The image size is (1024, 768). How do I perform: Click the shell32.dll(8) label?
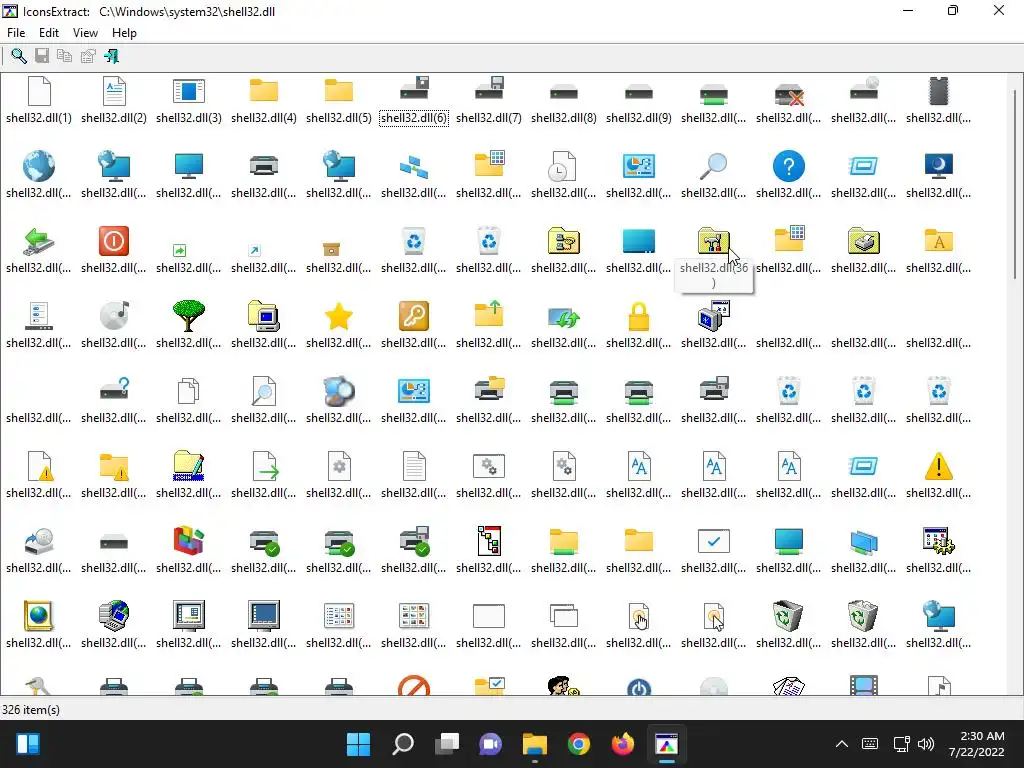click(x=564, y=118)
